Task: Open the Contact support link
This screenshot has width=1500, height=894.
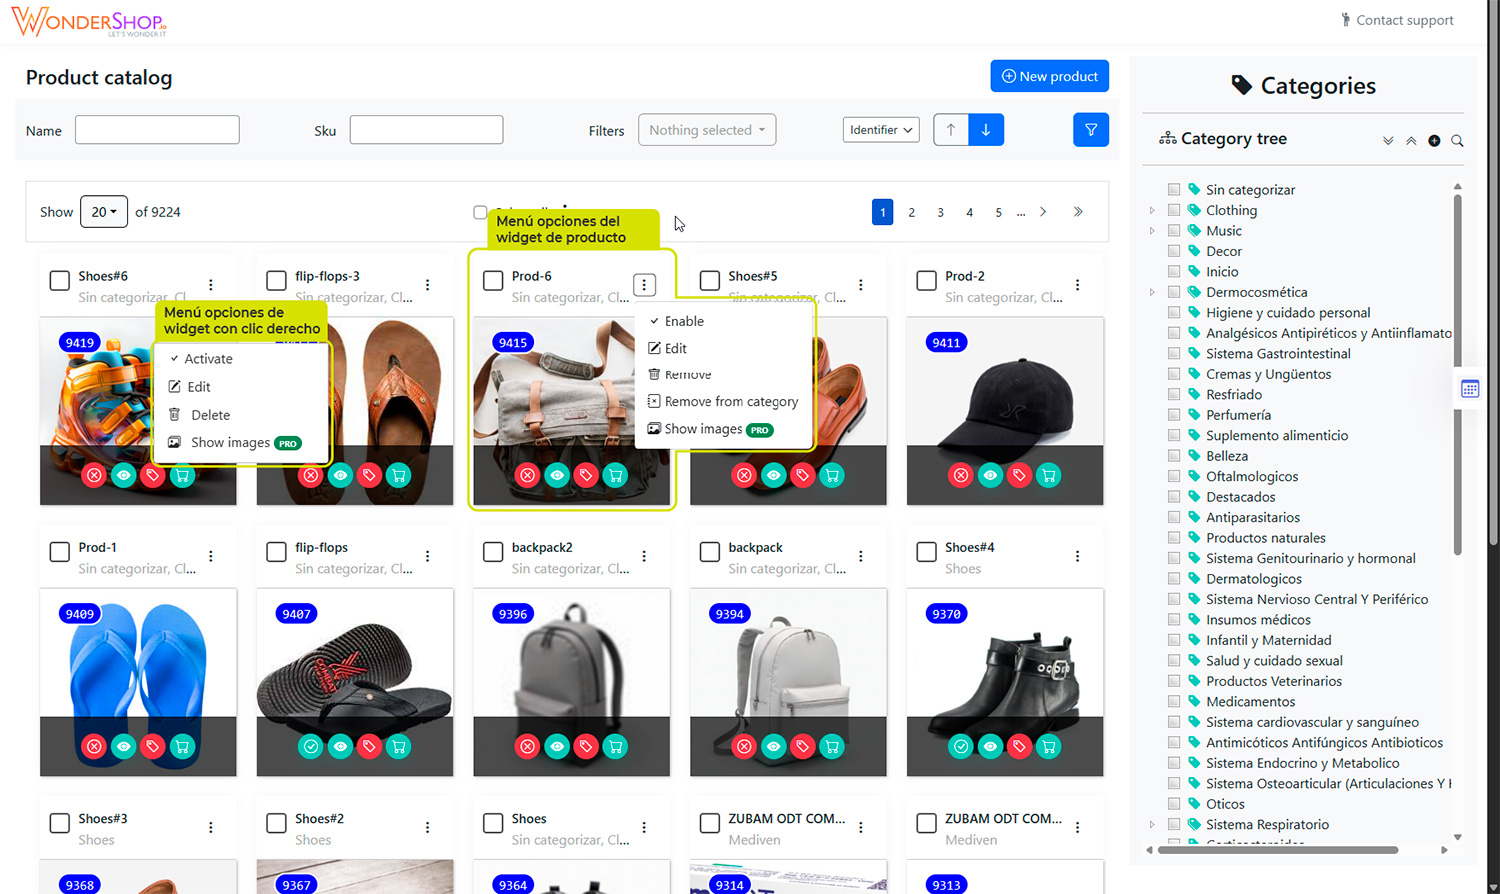Action: 1397,20
